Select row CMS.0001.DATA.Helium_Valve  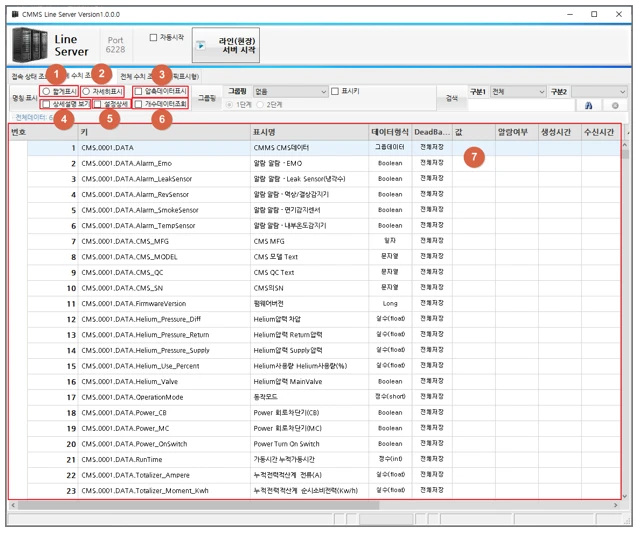tap(324, 381)
